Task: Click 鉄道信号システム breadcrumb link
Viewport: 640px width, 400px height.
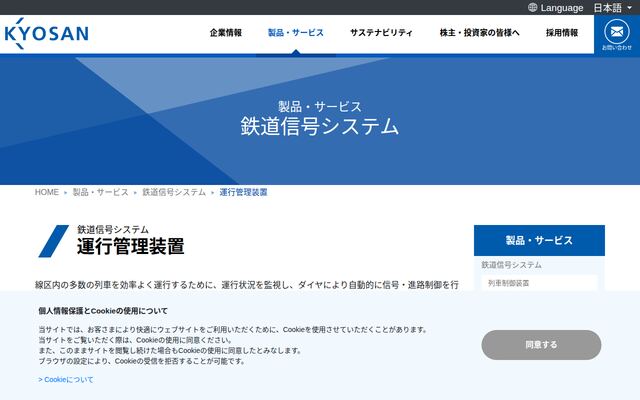Action: click(x=174, y=192)
